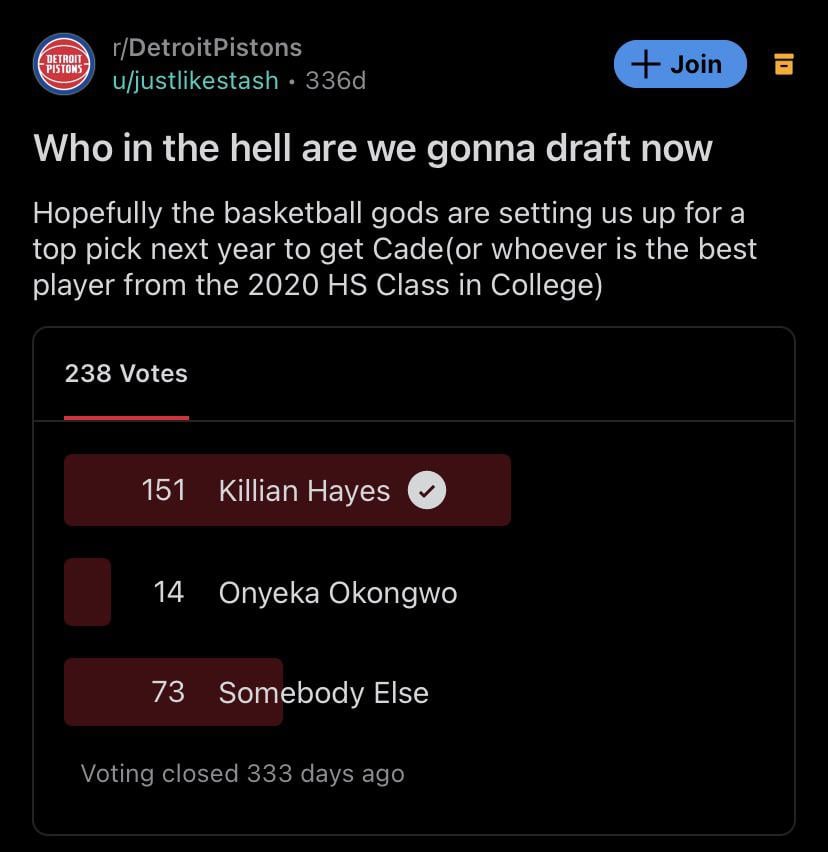Click the 151 vote count
The height and width of the screenshot is (852, 828).
point(164,490)
